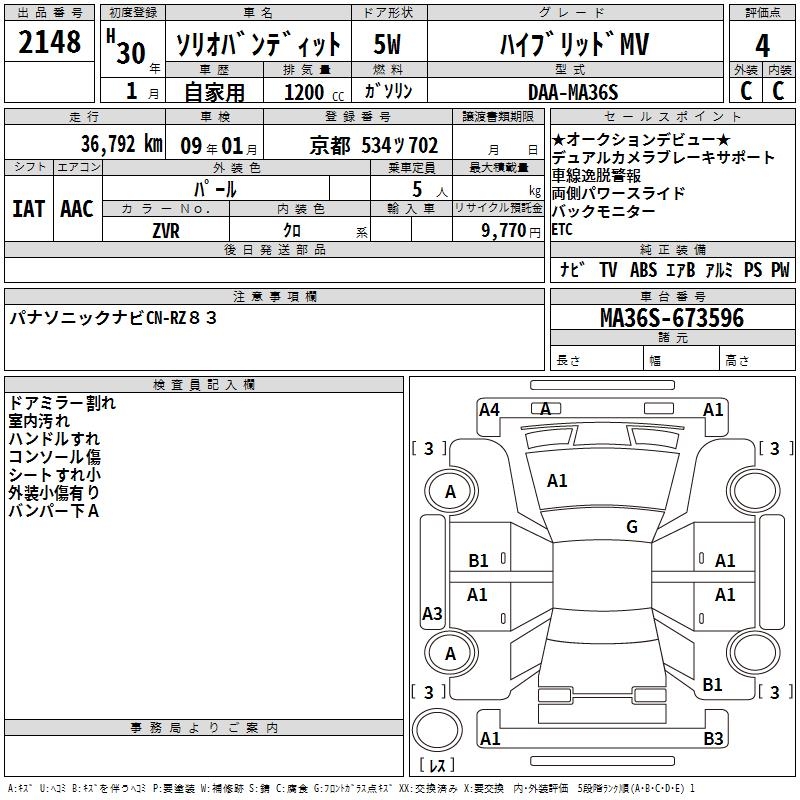Click the fuel type ガソリン
800x800 pixels.
click(388, 91)
